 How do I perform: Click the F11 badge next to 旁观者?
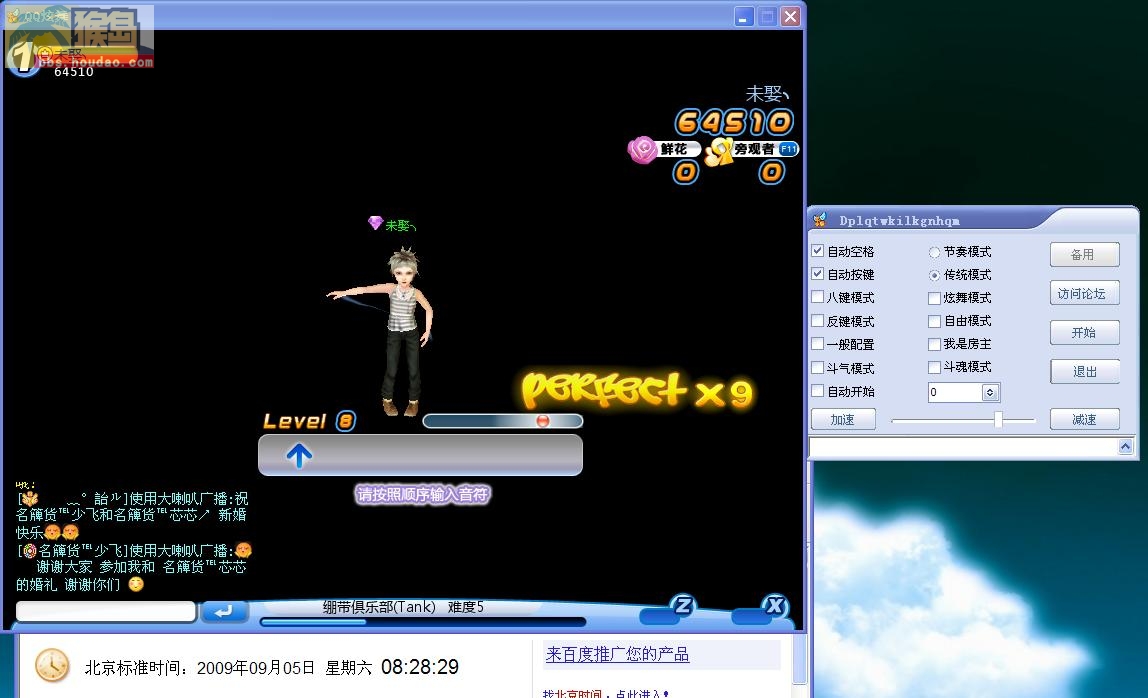pos(789,149)
